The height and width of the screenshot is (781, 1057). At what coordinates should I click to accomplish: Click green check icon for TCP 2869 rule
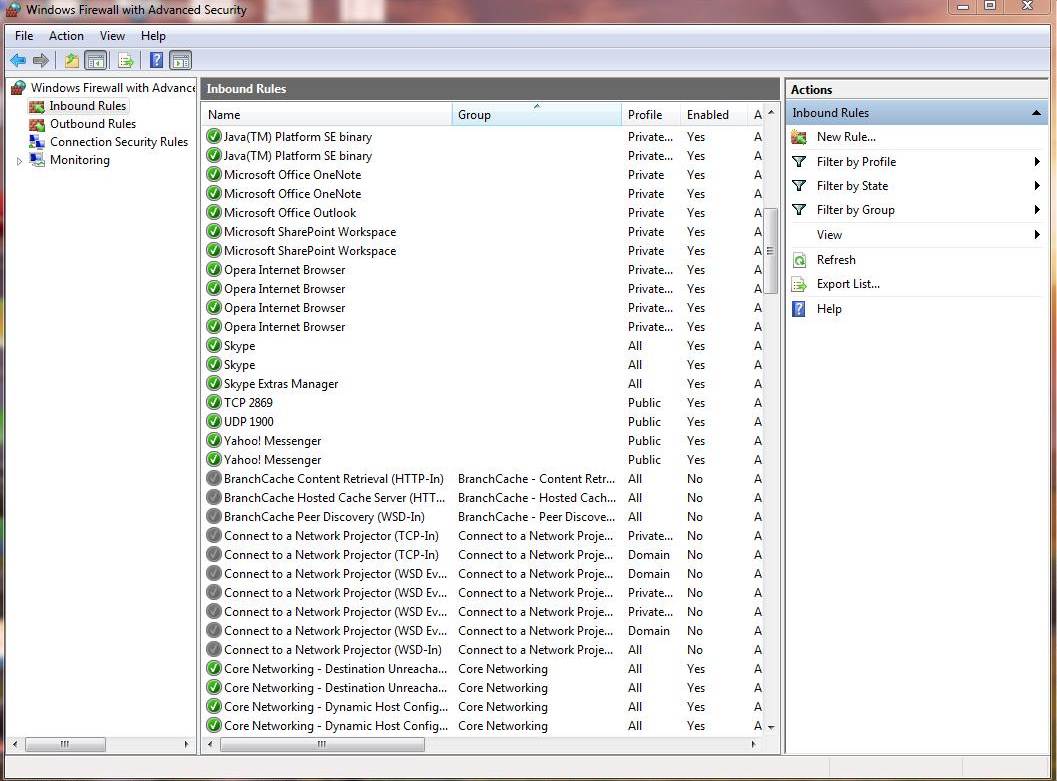[x=214, y=402]
